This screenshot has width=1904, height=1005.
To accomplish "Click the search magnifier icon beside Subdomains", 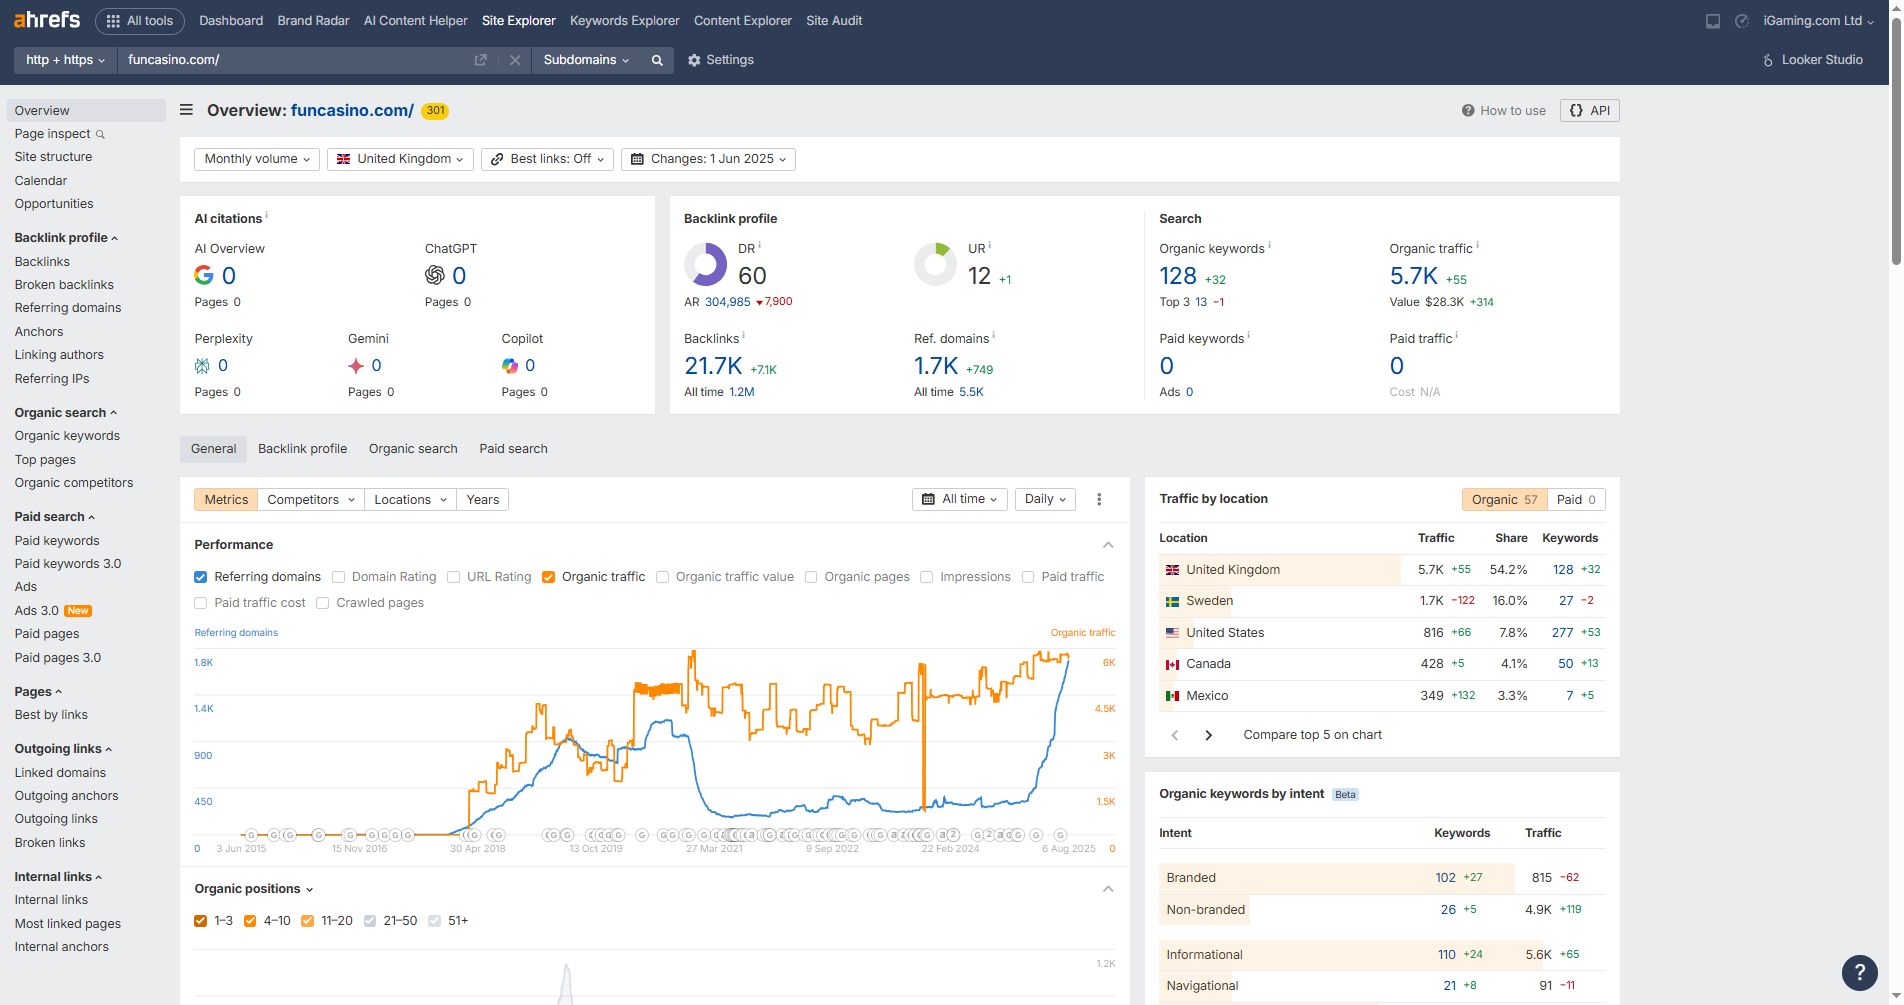I will coord(657,60).
